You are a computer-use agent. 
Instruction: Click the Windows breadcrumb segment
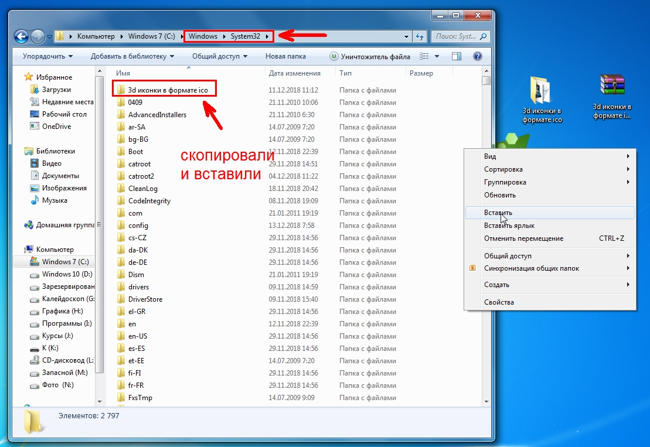coord(203,36)
